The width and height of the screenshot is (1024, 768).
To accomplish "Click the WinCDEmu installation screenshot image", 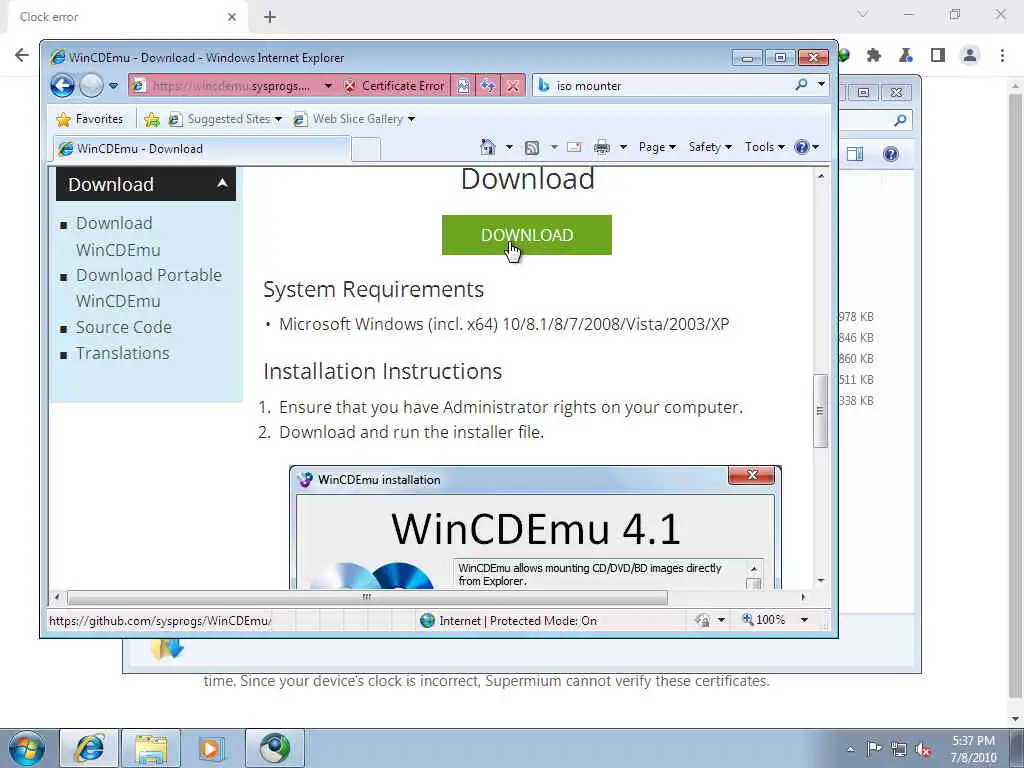I will coord(535,526).
